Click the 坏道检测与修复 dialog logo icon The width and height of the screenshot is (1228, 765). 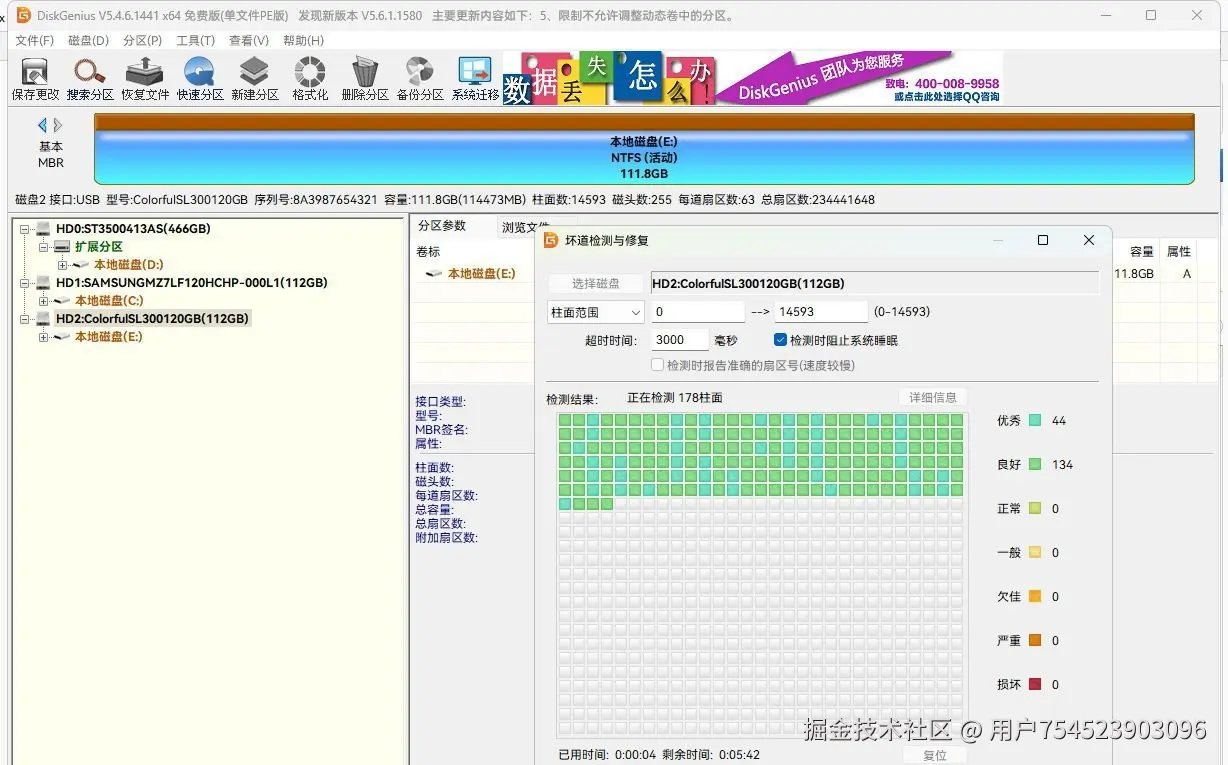pos(550,240)
